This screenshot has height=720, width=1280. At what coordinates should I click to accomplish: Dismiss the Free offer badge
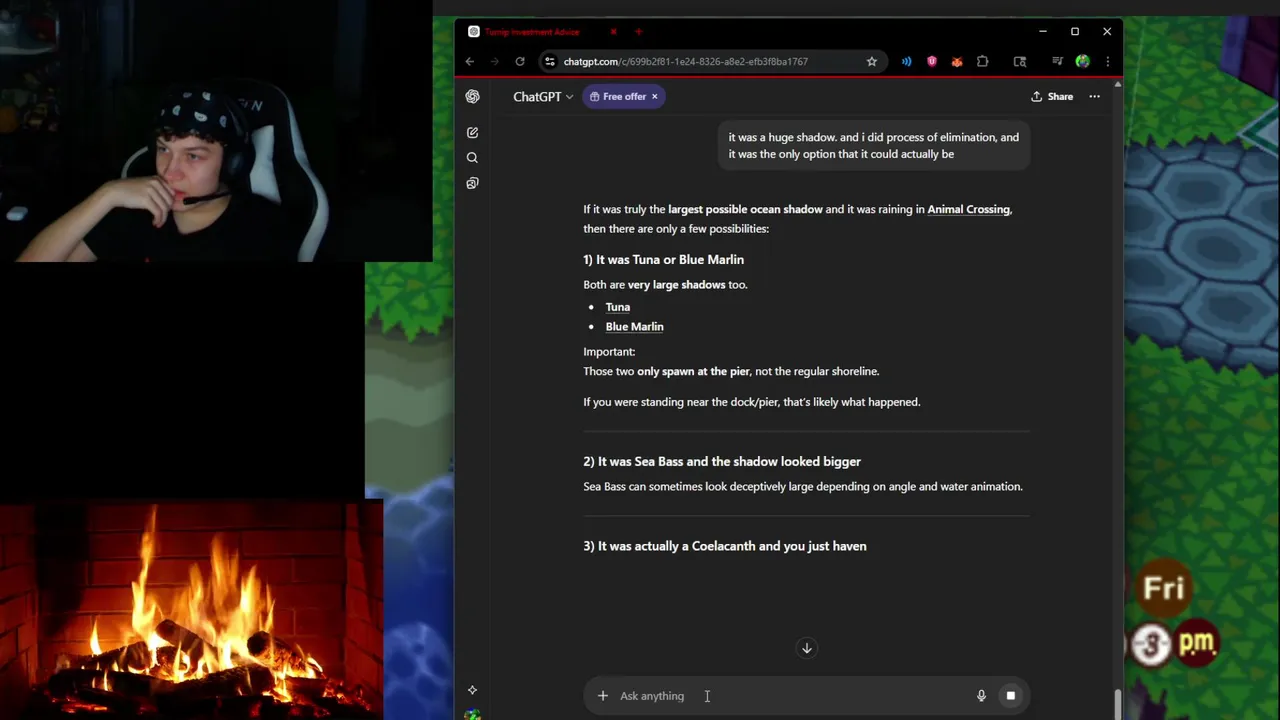[x=655, y=97]
